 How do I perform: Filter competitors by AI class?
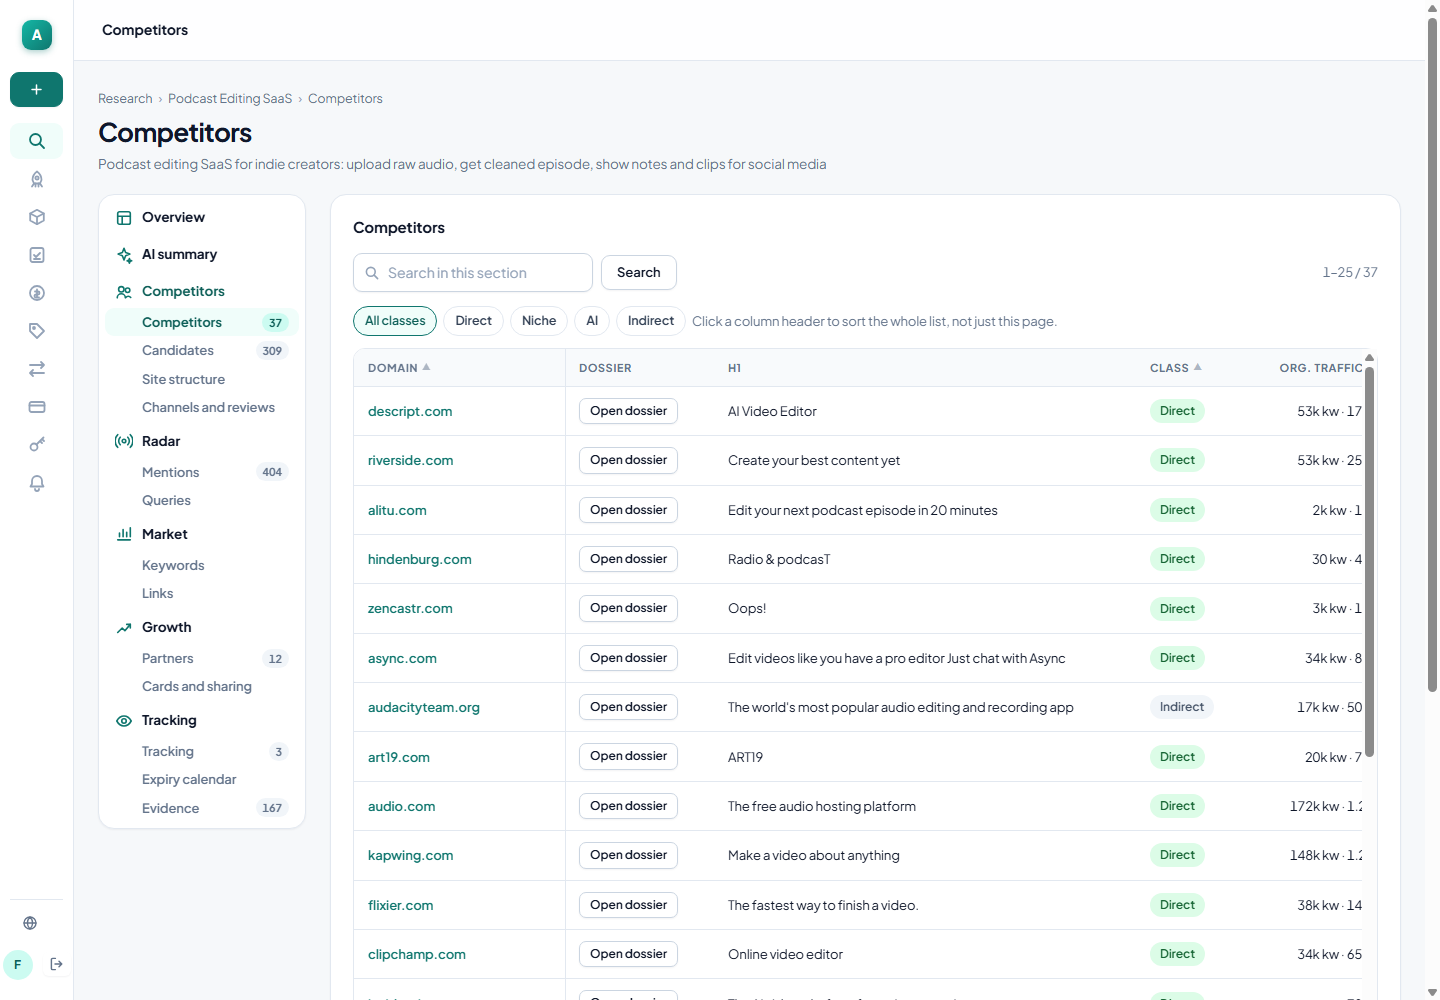point(592,321)
